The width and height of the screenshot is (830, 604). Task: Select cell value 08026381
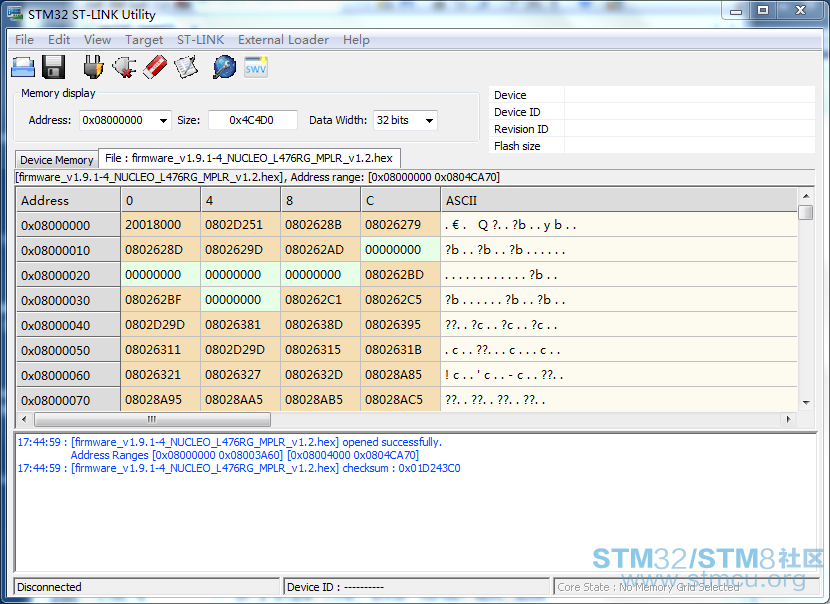(x=240, y=324)
